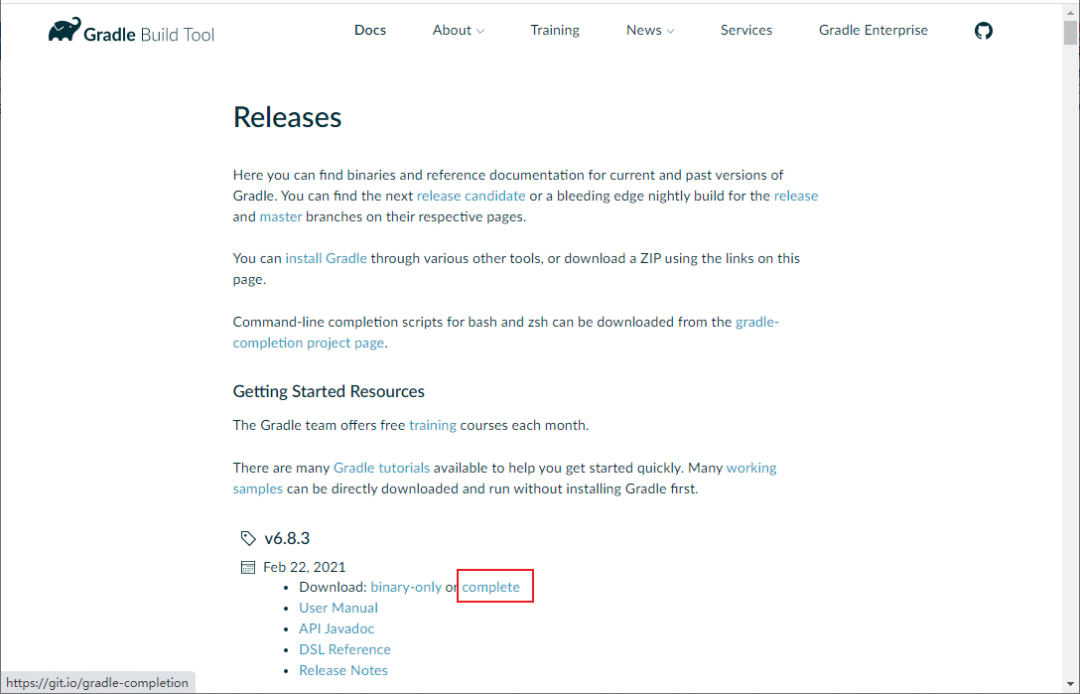Click the vertical scrollbar thumb

tap(1070, 33)
